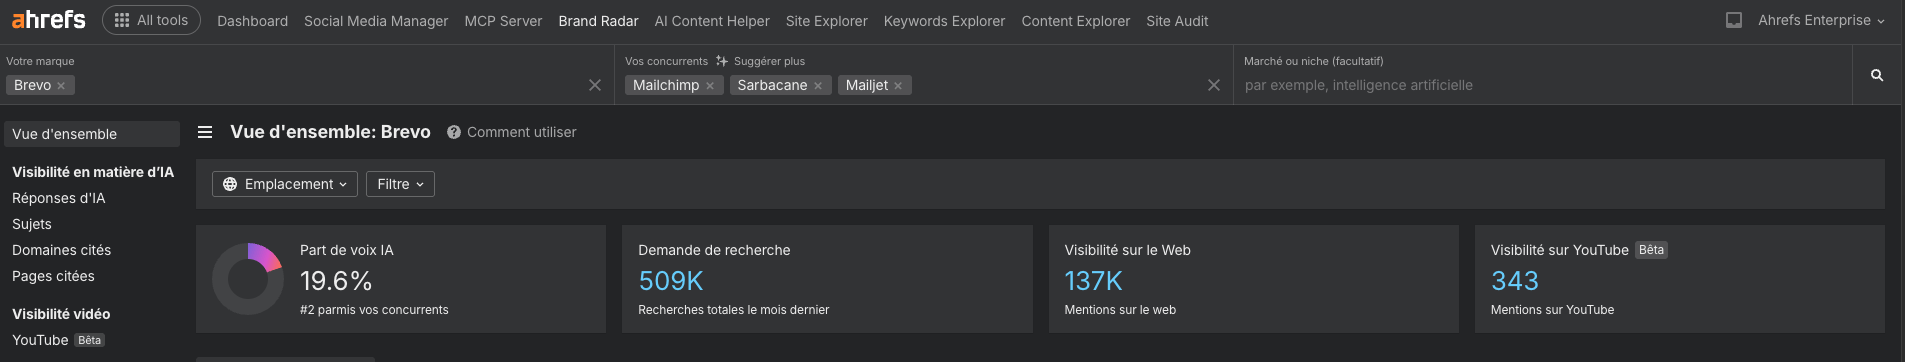Click the Mailjet competitor tag text
The image size is (1905, 362).
(x=867, y=85)
